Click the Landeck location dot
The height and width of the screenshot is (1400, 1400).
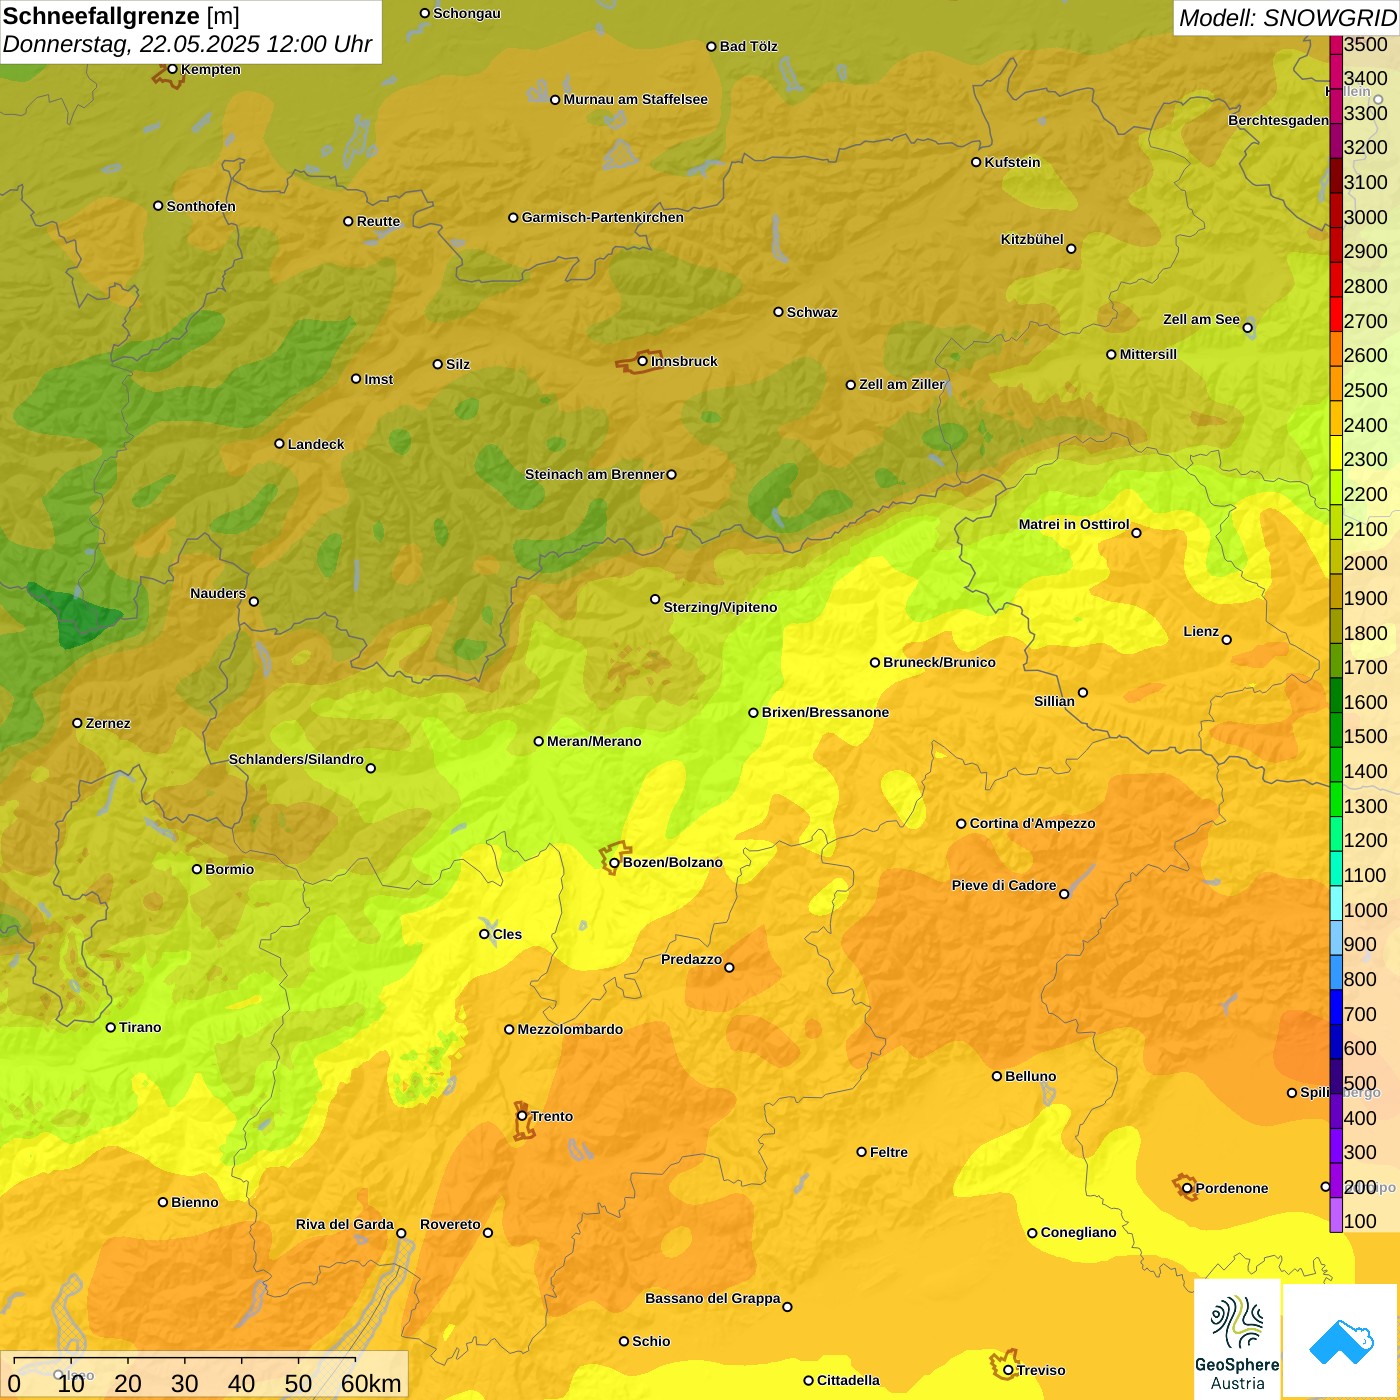(x=279, y=444)
